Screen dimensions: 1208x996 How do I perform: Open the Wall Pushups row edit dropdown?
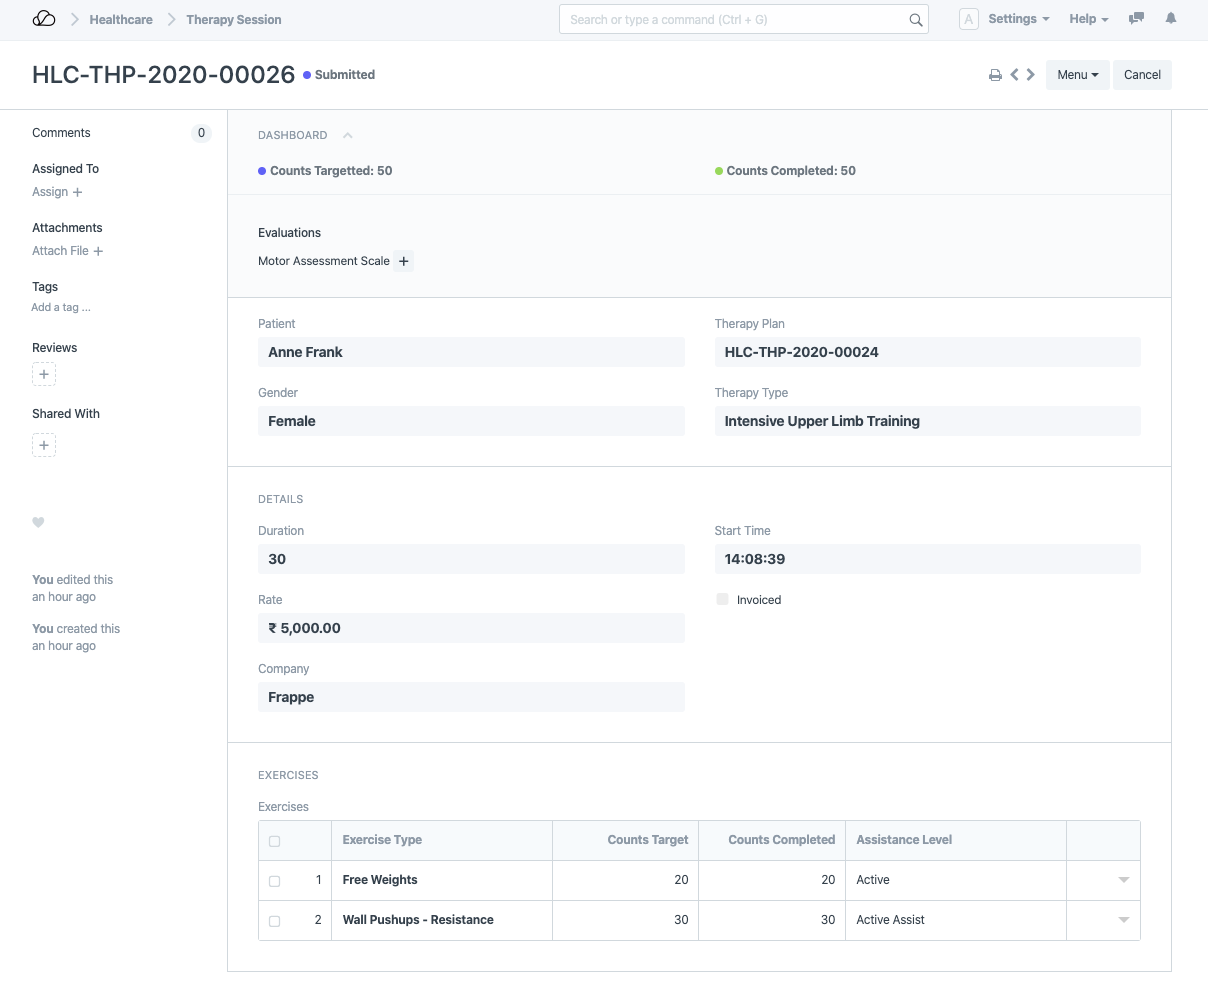tap(1123, 920)
